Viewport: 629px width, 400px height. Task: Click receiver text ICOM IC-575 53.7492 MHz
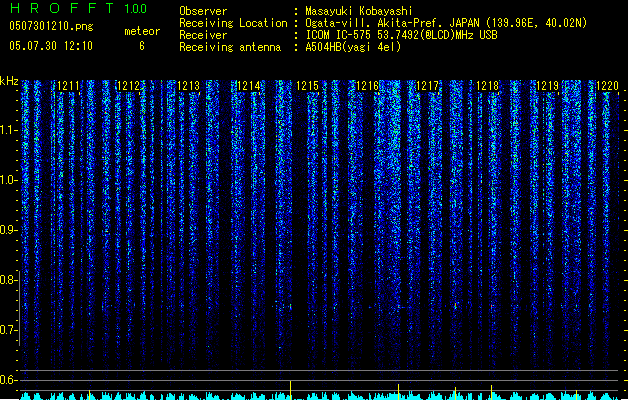coord(402,35)
